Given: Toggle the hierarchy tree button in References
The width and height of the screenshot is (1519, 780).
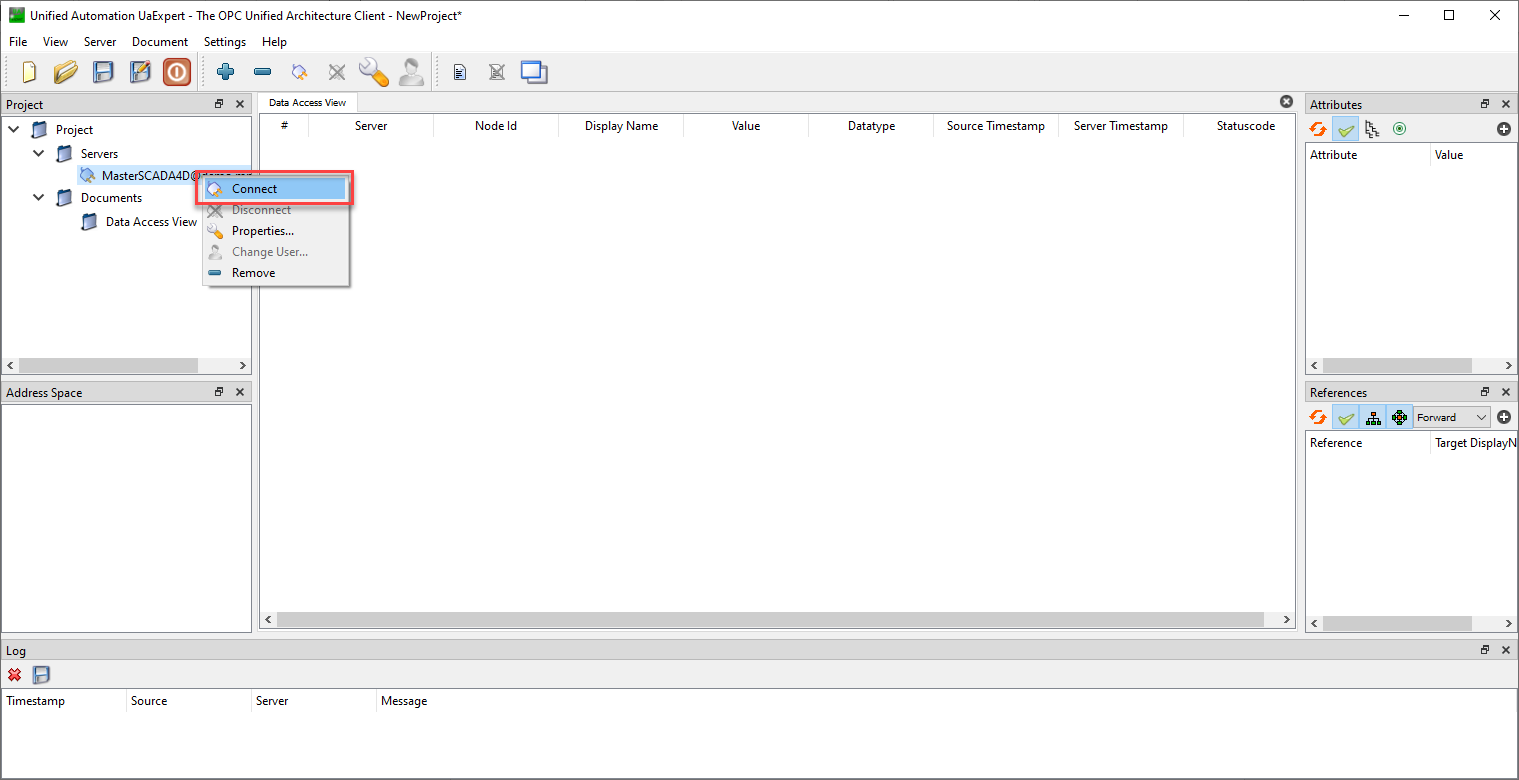Looking at the screenshot, I should click(x=1373, y=418).
